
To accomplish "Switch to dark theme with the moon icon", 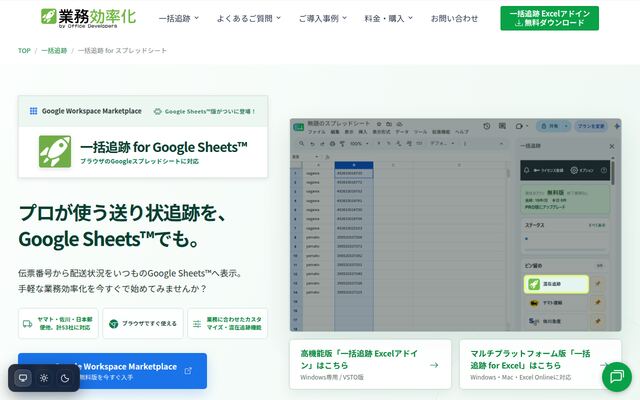I will (64, 378).
